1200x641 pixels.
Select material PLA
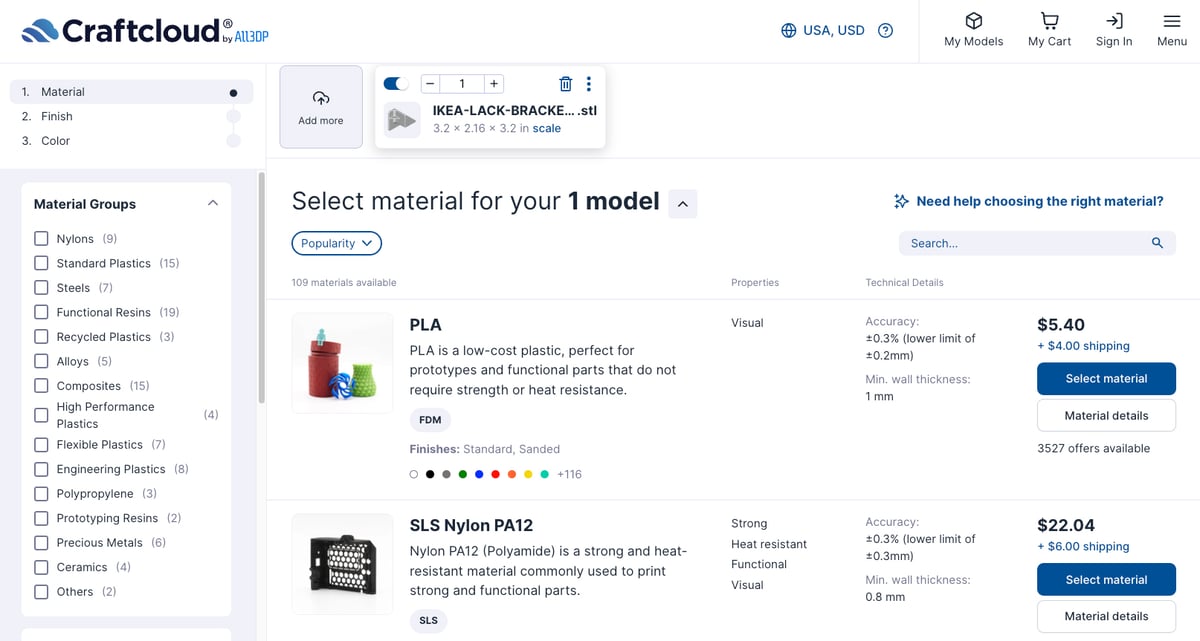[1106, 379]
